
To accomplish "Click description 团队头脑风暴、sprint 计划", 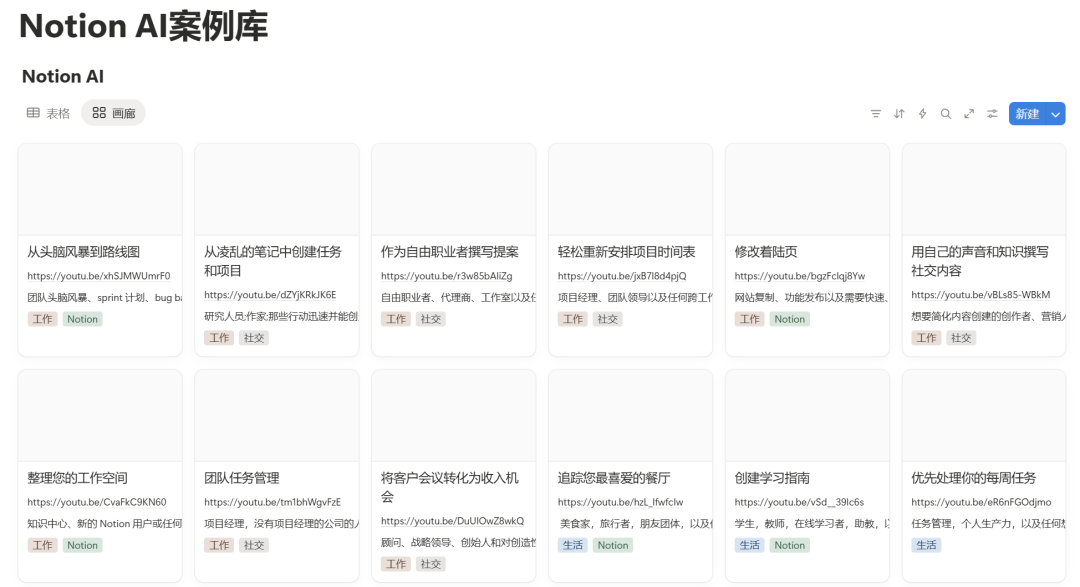I will point(104,298).
